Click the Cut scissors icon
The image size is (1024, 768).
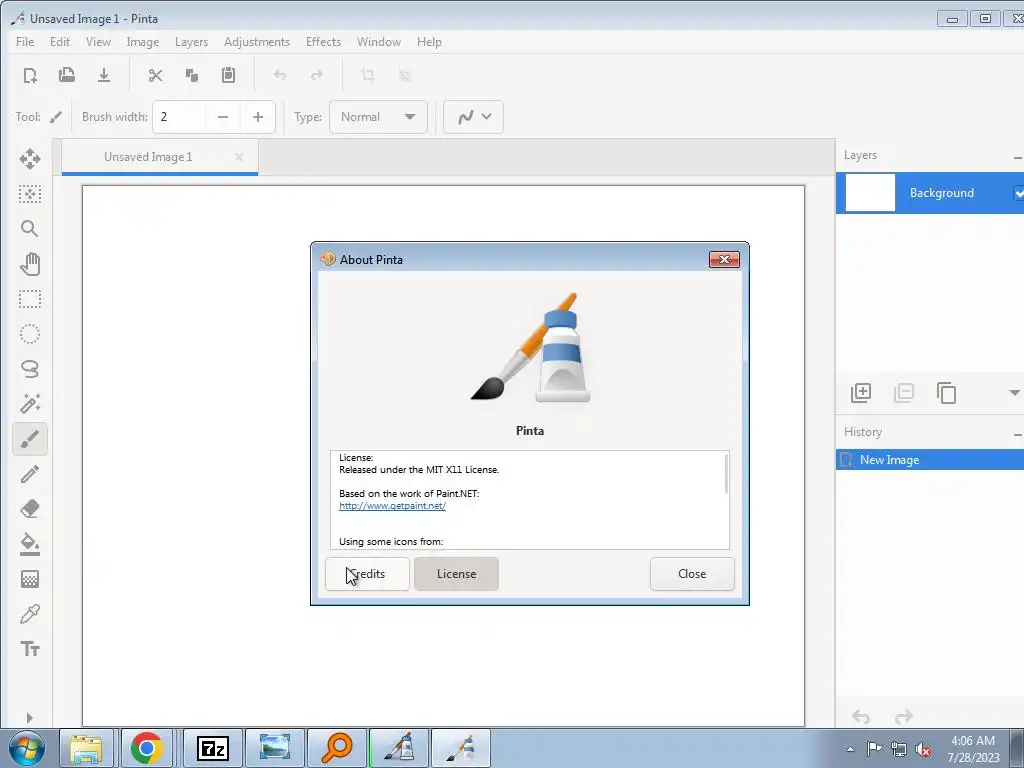[x=155, y=75]
